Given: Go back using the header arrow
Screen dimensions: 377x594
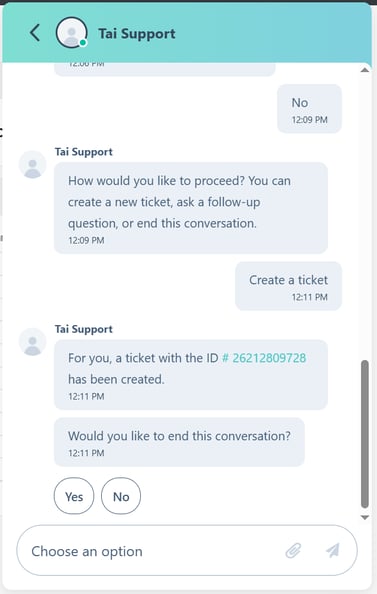Looking at the screenshot, I should point(35,33).
